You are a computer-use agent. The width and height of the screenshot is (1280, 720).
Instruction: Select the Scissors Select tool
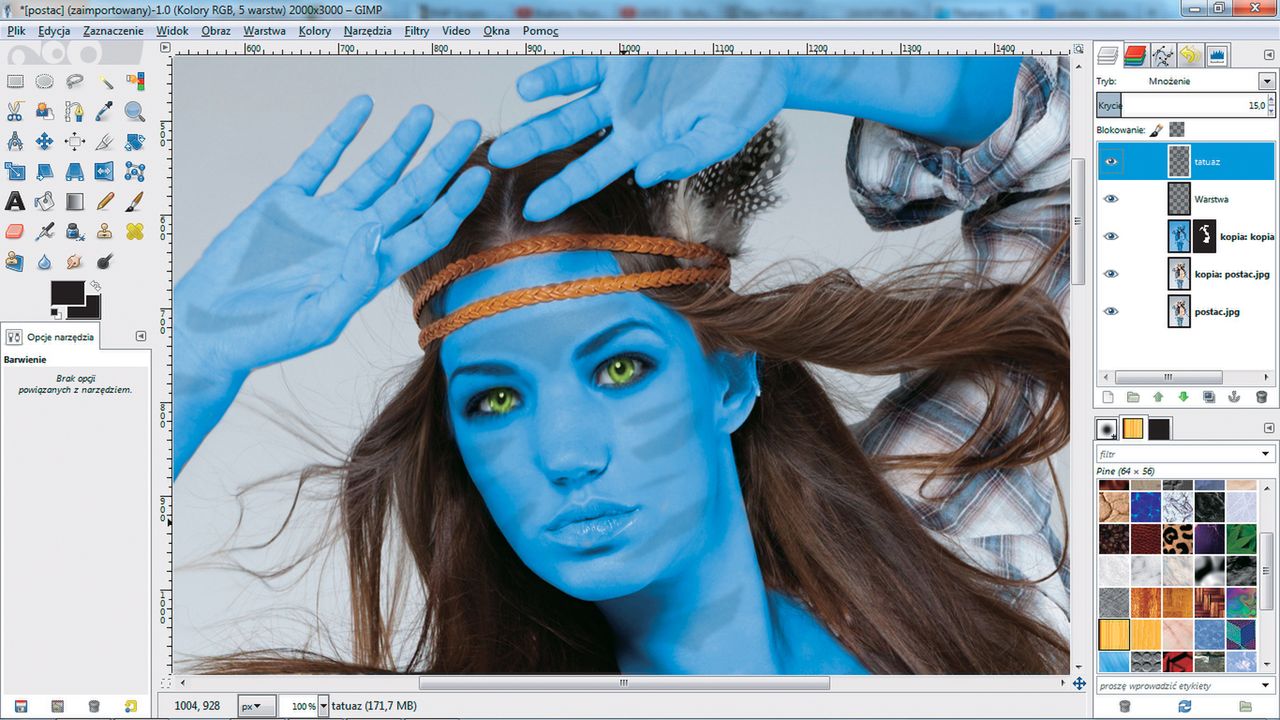(x=15, y=111)
